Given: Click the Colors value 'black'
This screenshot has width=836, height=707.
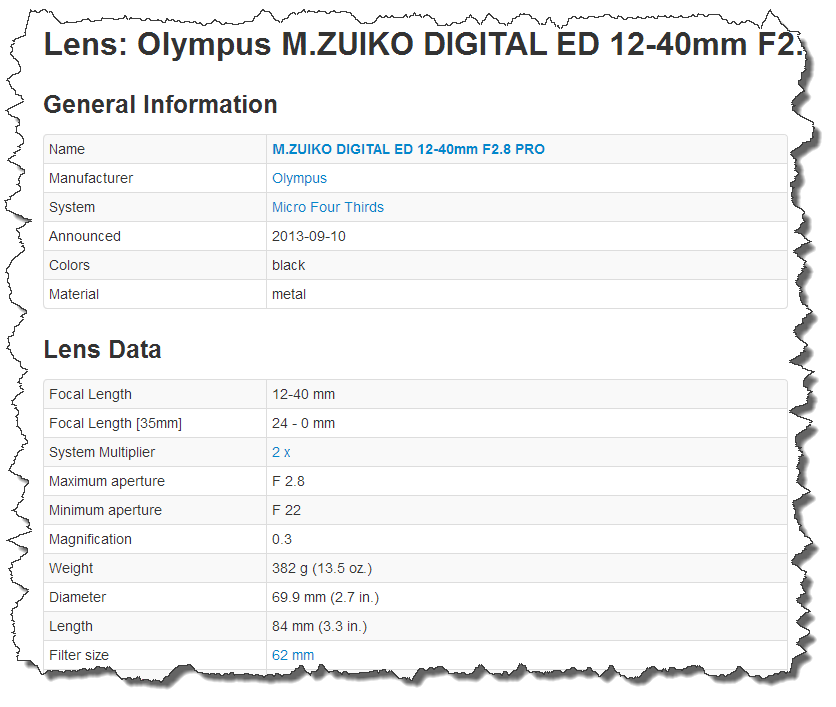Looking at the screenshot, I should pyautogui.click(x=288, y=266).
